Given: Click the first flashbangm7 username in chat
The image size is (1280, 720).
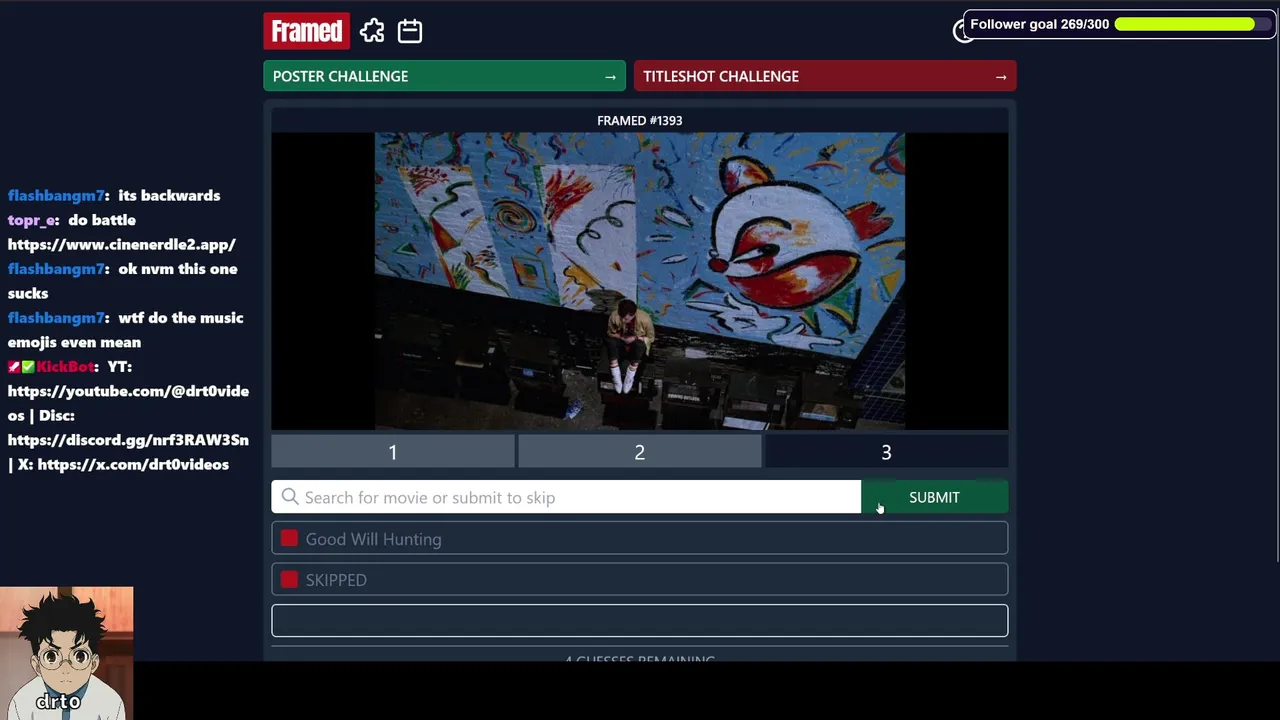Looking at the screenshot, I should (57, 195).
